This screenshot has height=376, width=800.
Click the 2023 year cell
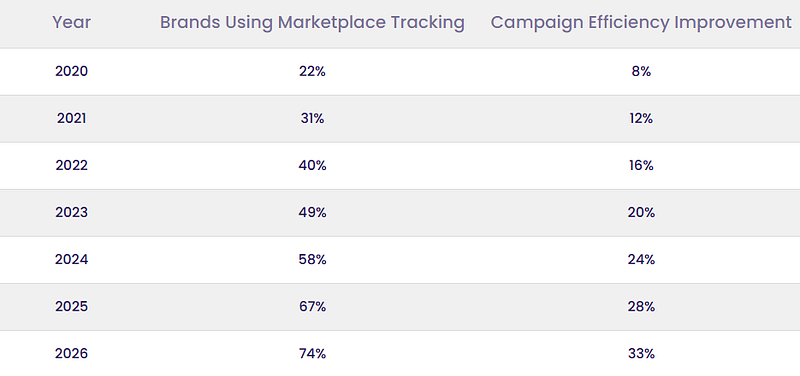pos(71,212)
